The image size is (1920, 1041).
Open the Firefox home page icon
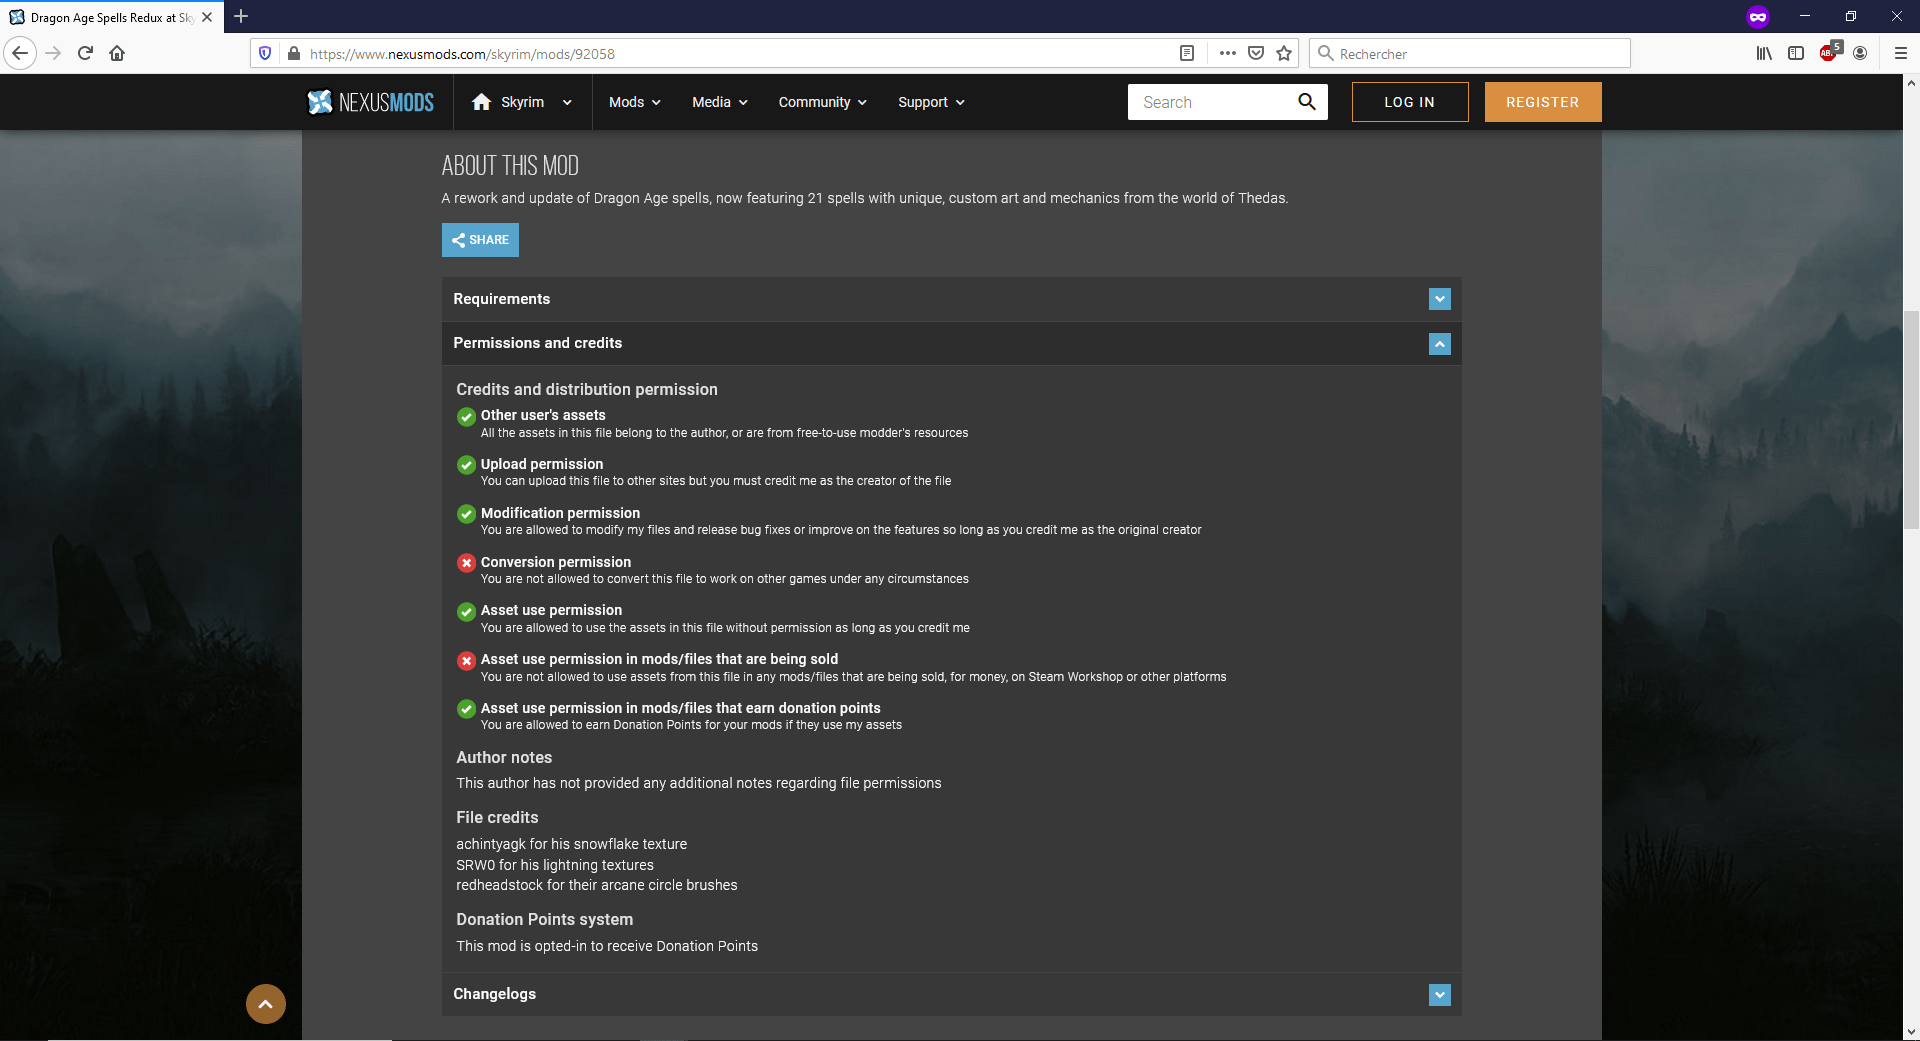pos(117,54)
